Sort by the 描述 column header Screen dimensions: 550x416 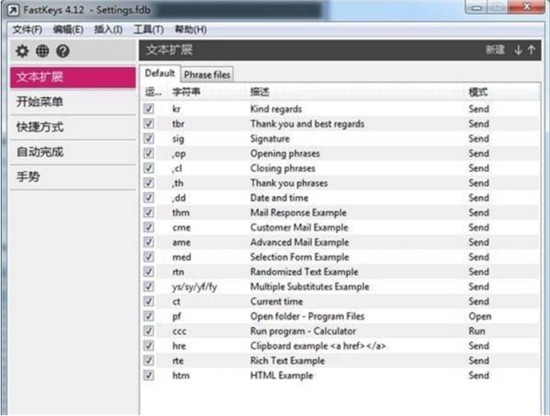(x=260, y=92)
